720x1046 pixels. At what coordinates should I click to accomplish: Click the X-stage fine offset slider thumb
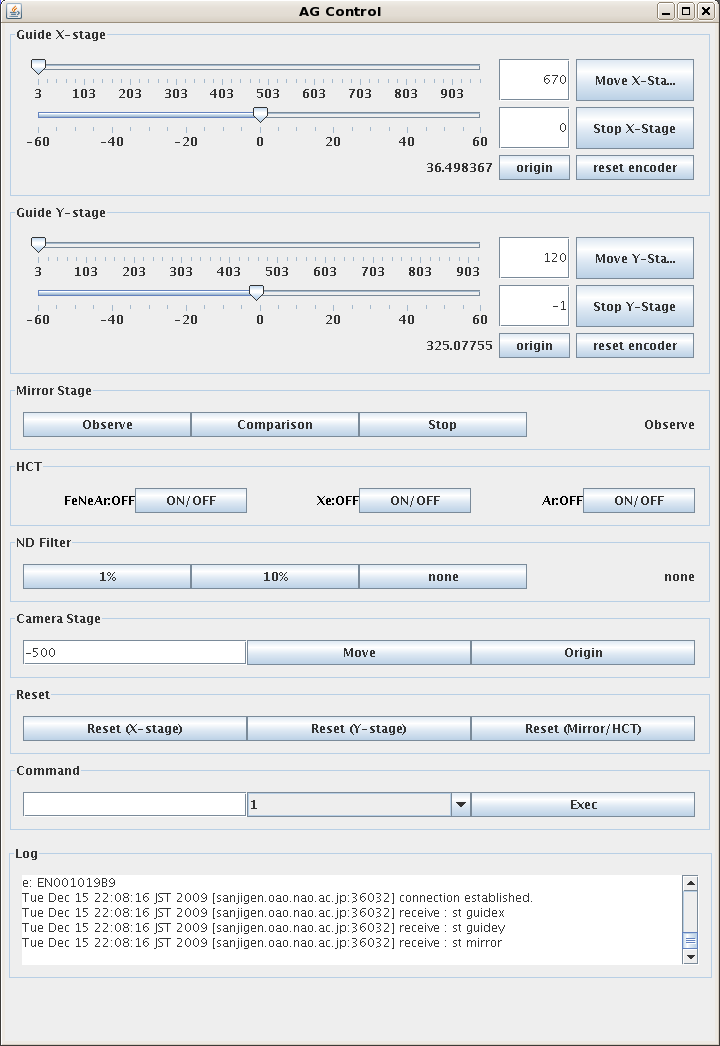pos(260,114)
